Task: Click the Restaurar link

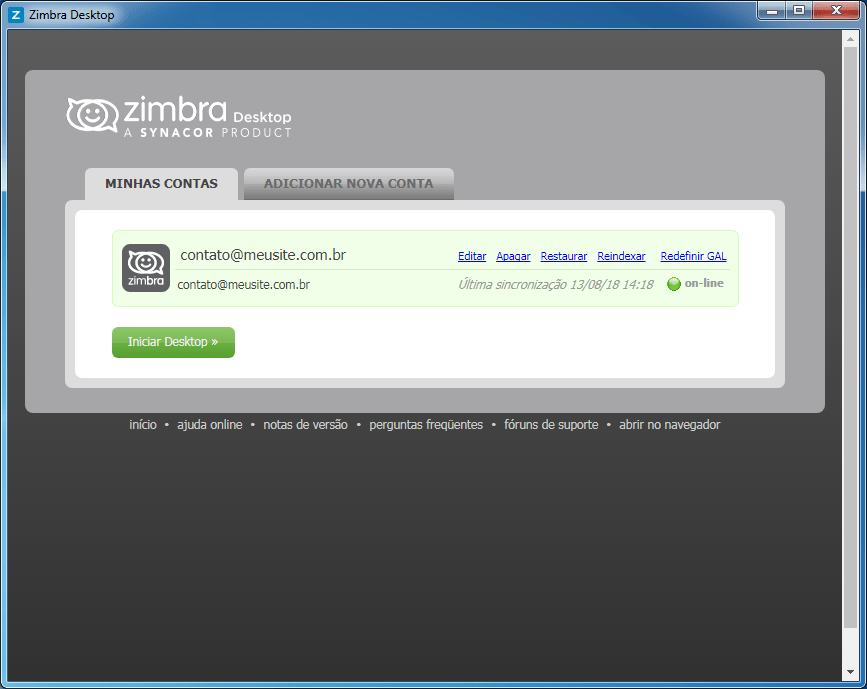Action: [x=564, y=257]
